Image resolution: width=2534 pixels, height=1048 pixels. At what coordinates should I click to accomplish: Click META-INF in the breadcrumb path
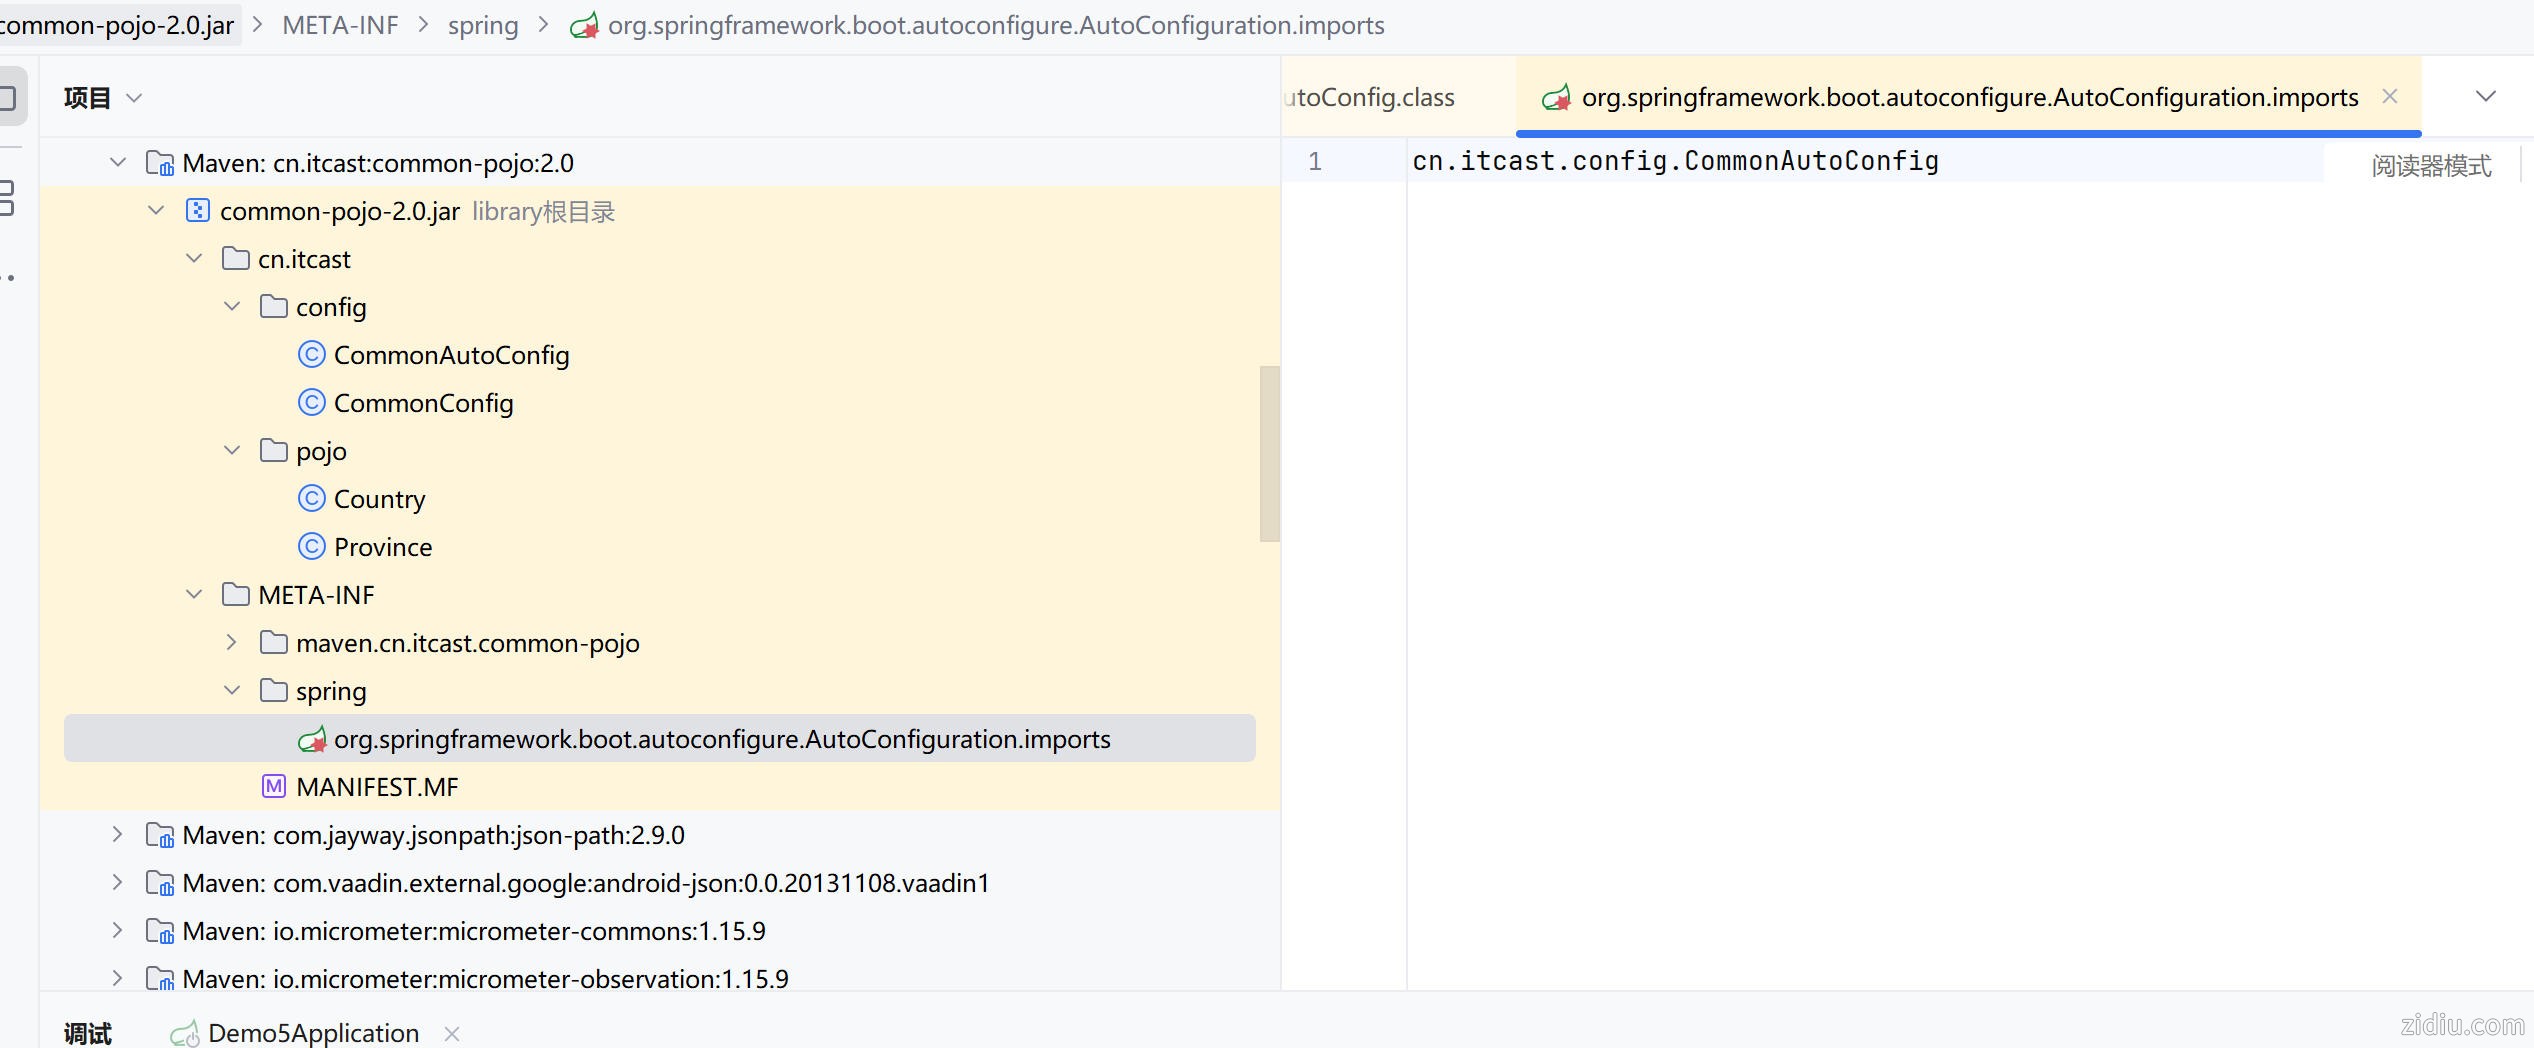click(340, 25)
